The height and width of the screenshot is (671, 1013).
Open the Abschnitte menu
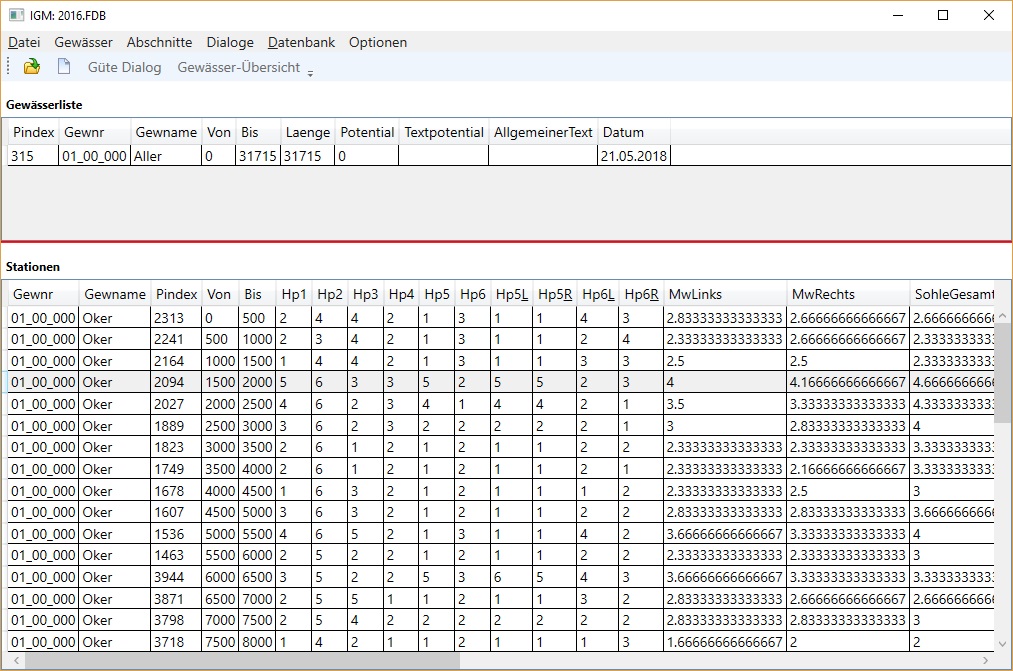159,42
